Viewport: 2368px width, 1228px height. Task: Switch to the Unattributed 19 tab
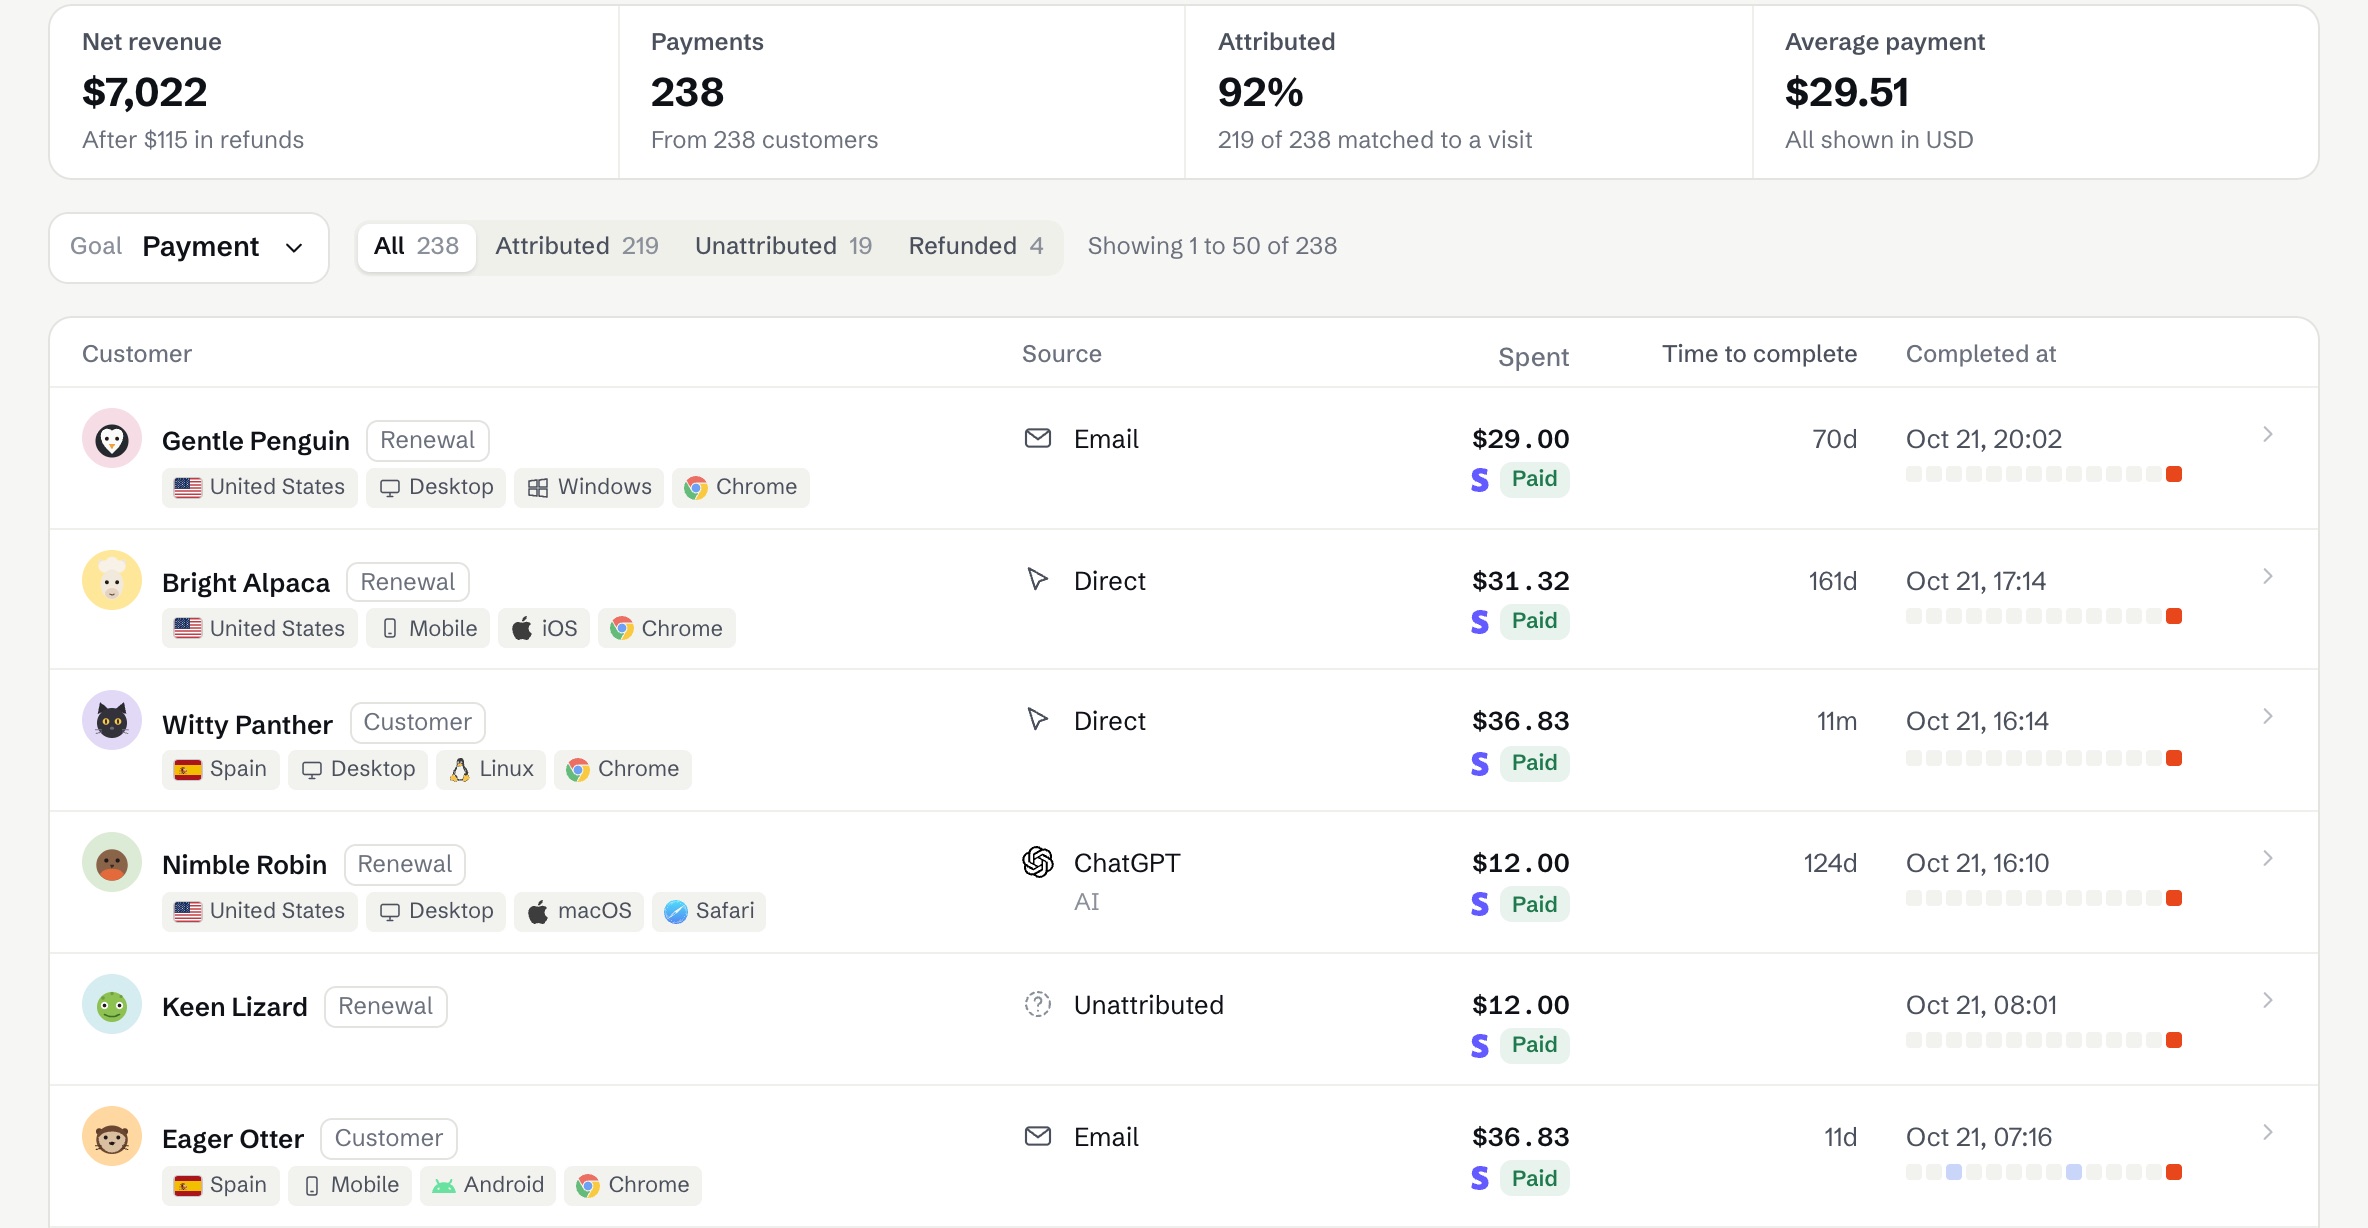783,246
